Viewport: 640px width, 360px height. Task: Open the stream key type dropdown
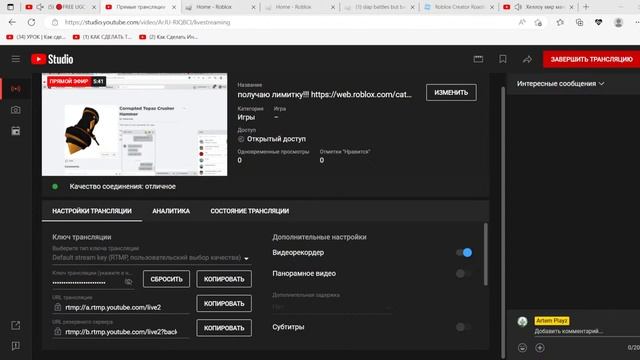(151, 258)
